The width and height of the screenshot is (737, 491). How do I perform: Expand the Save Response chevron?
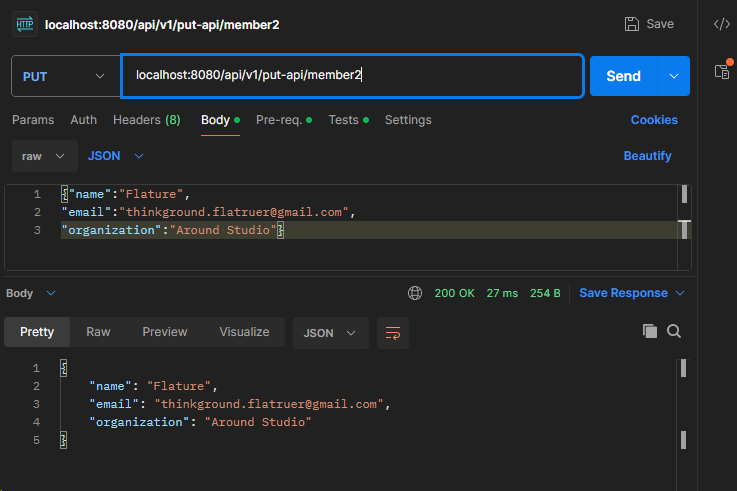pyautogui.click(x=680, y=293)
